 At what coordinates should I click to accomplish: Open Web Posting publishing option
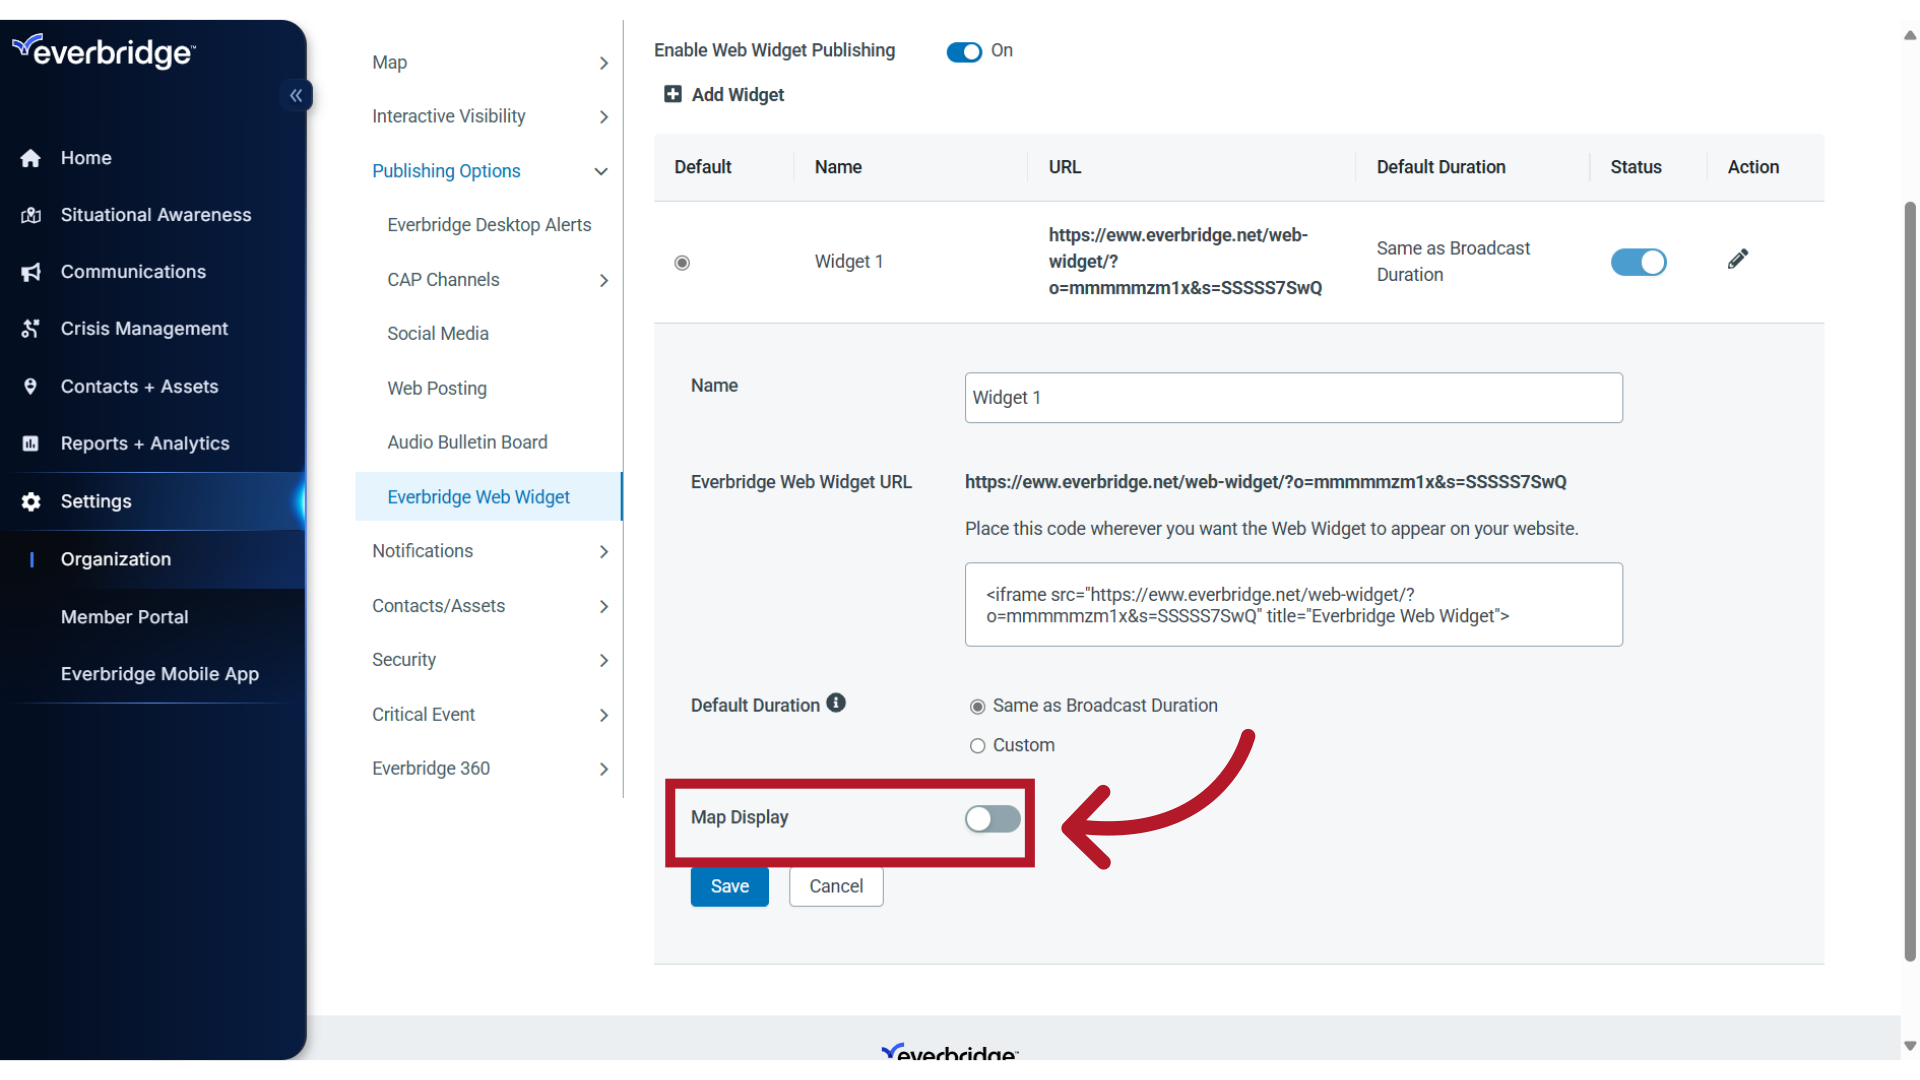[437, 389]
